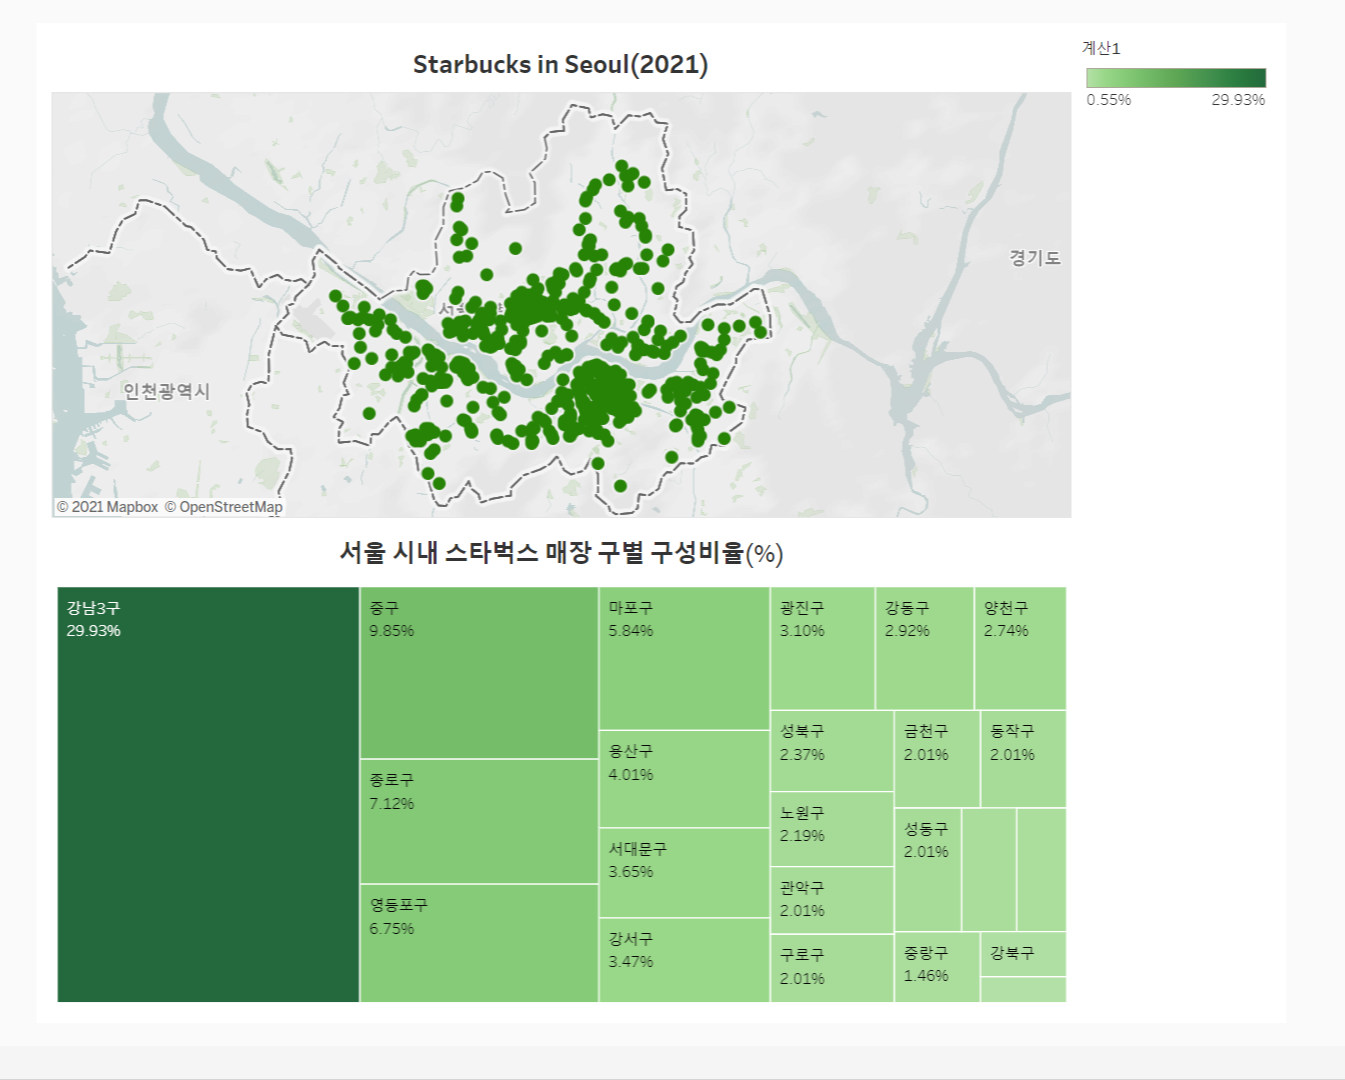Click the 29.93% legend maximum value
The image size is (1345, 1080).
(x=1238, y=100)
